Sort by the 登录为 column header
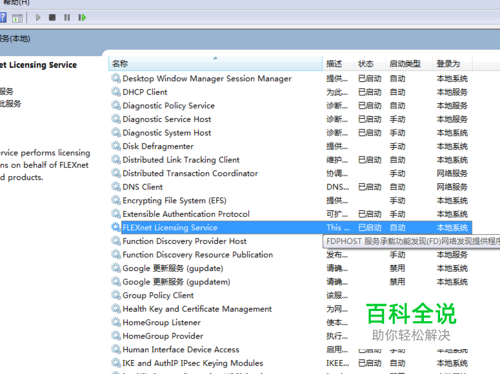Viewport: 500px width, 374px height. pyautogui.click(x=452, y=63)
